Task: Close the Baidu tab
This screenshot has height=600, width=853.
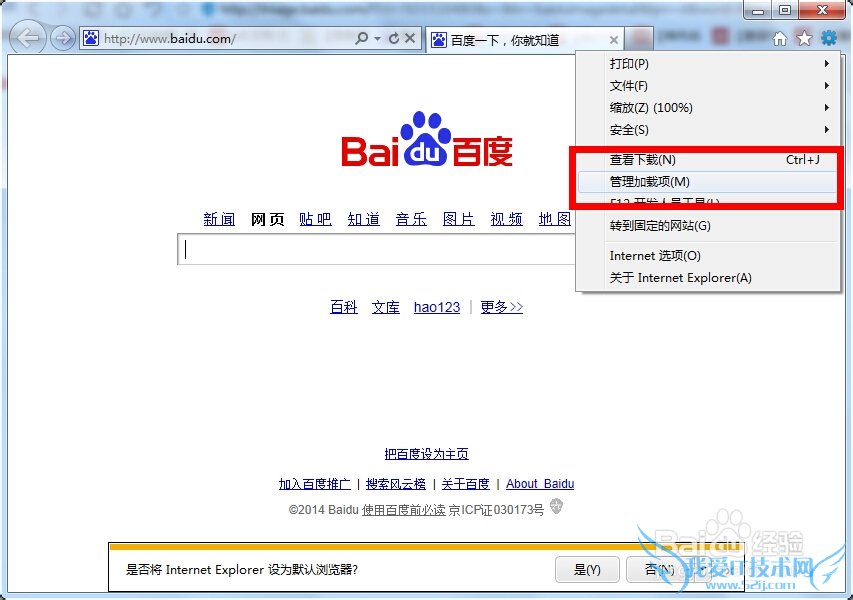Action: [614, 40]
